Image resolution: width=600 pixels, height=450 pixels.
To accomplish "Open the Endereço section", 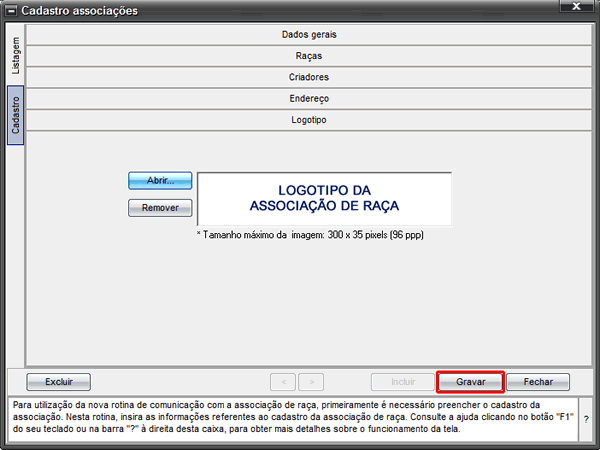I will (309, 99).
